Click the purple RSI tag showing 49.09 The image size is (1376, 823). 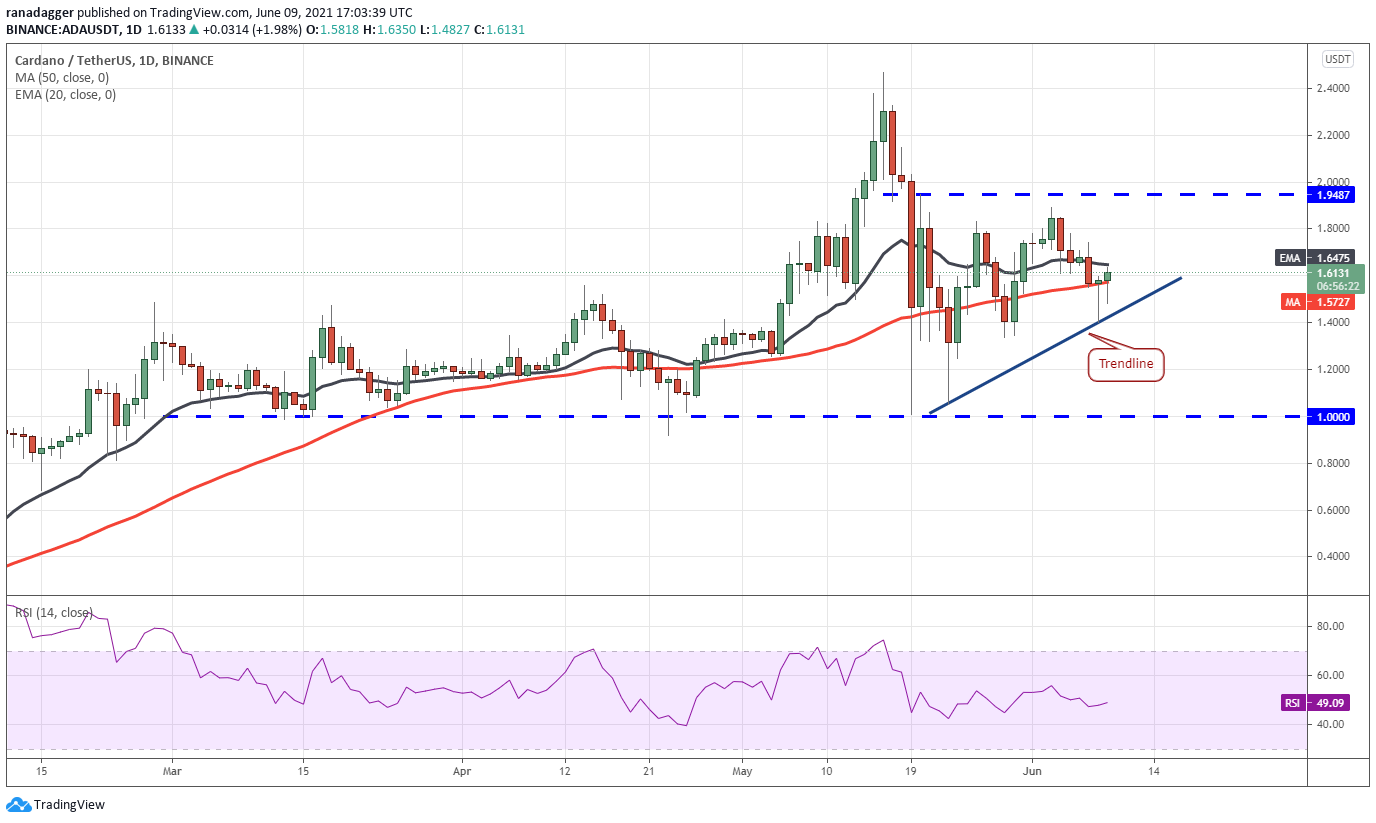coord(1293,703)
